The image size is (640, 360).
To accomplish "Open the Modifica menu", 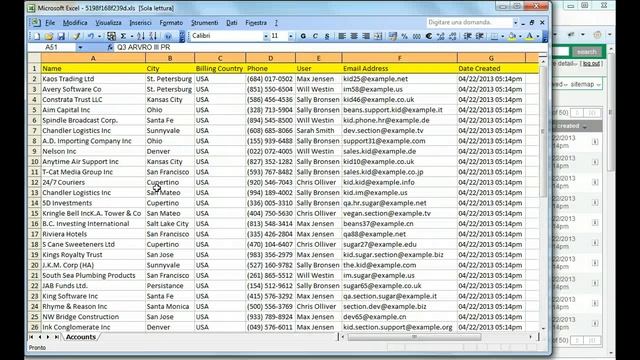I will pyautogui.click(x=75, y=23).
